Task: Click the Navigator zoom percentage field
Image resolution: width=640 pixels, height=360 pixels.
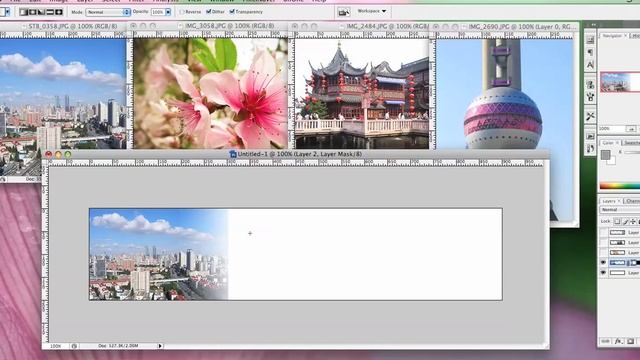Action: [x=611, y=129]
